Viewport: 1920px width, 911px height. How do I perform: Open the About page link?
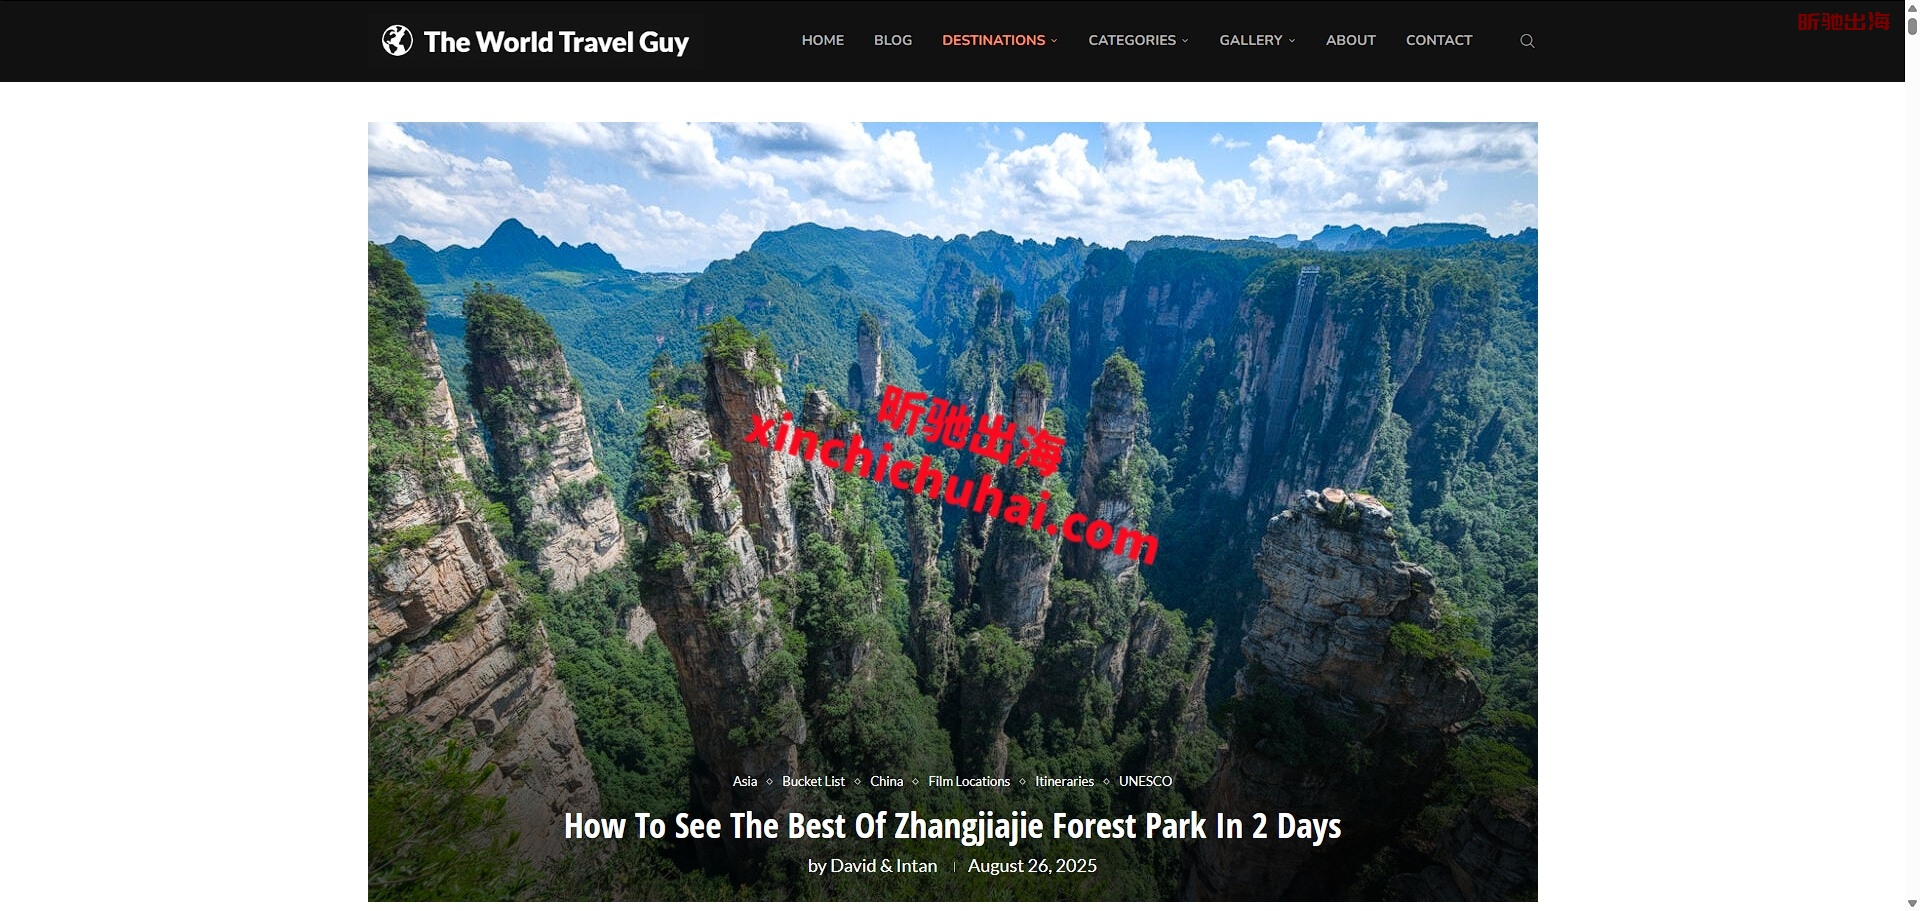pos(1351,40)
